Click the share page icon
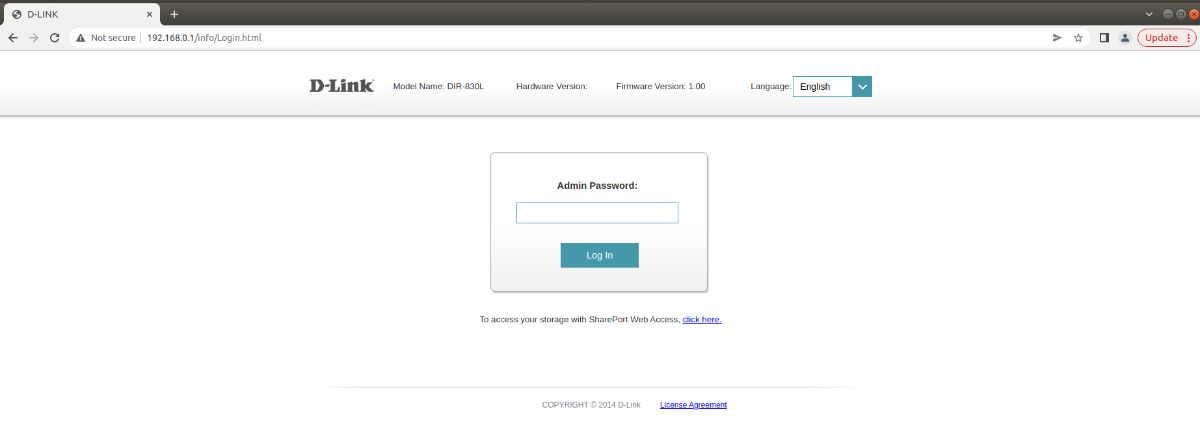The height and width of the screenshot is (433, 1200). [x=1057, y=37]
